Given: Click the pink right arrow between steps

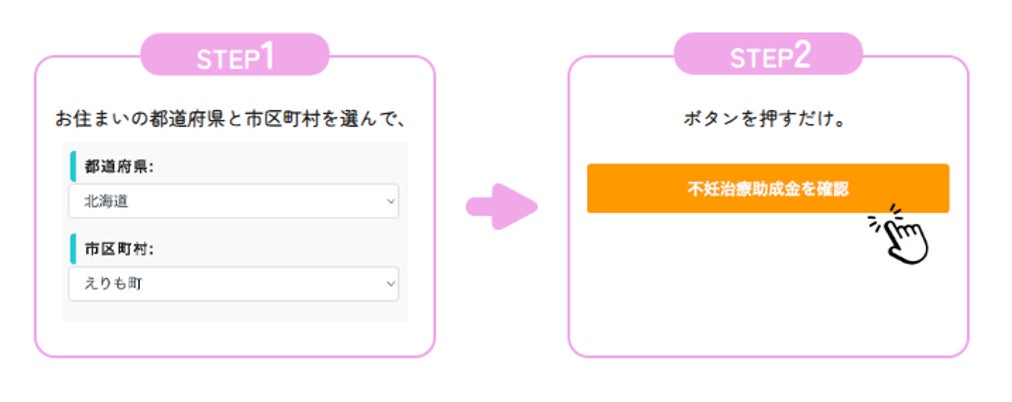Looking at the screenshot, I should (x=501, y=206).
